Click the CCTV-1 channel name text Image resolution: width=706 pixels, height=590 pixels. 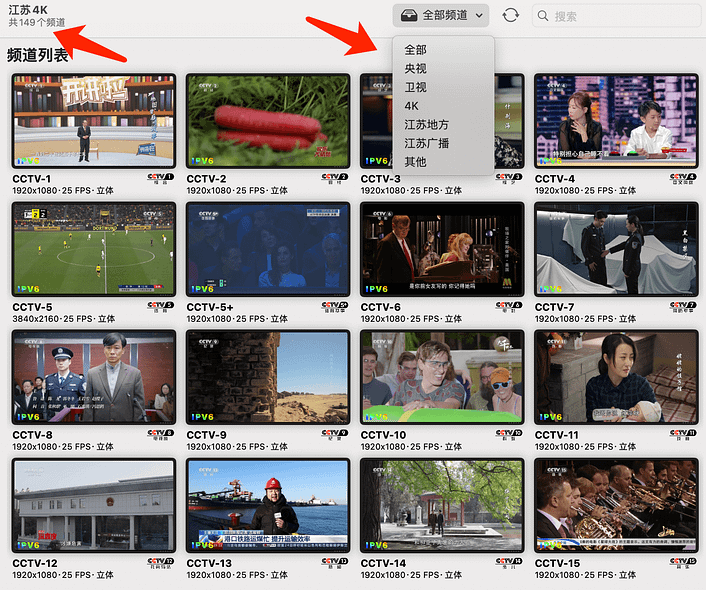point(32,179)
